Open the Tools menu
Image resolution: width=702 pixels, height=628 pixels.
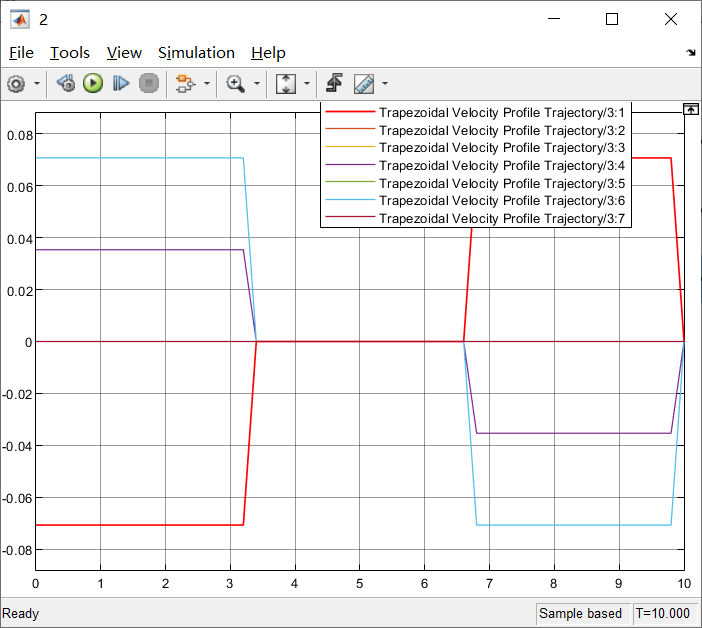pos(69,53)
